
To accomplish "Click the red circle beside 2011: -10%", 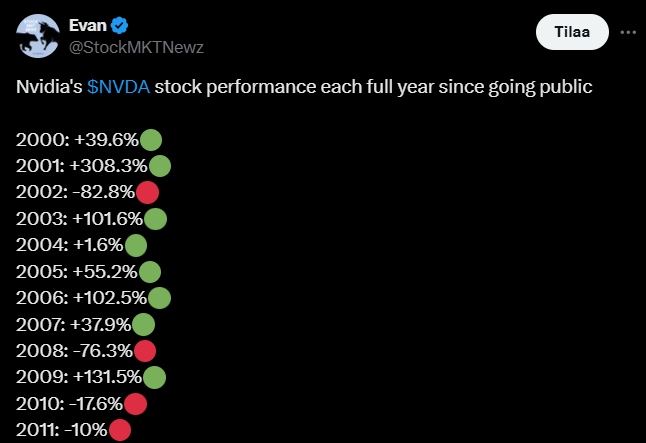I will (x=119, y=430).
